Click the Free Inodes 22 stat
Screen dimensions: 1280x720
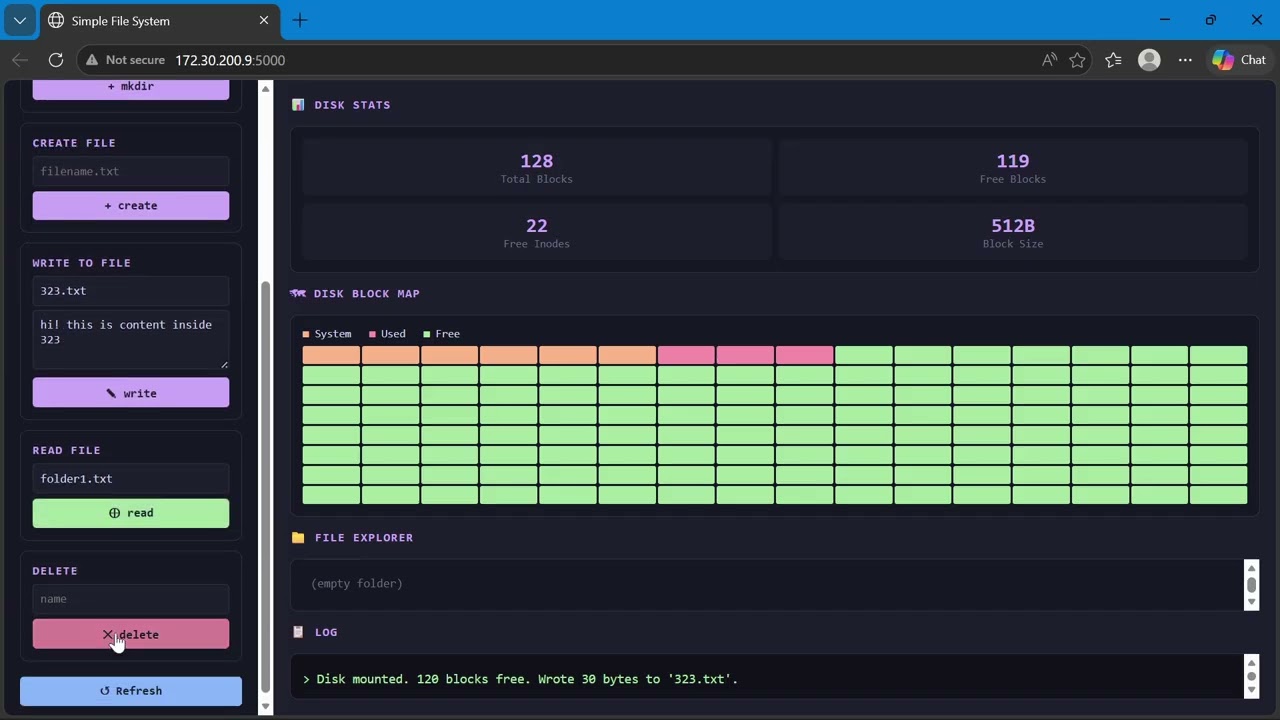[x=537, y=232]
